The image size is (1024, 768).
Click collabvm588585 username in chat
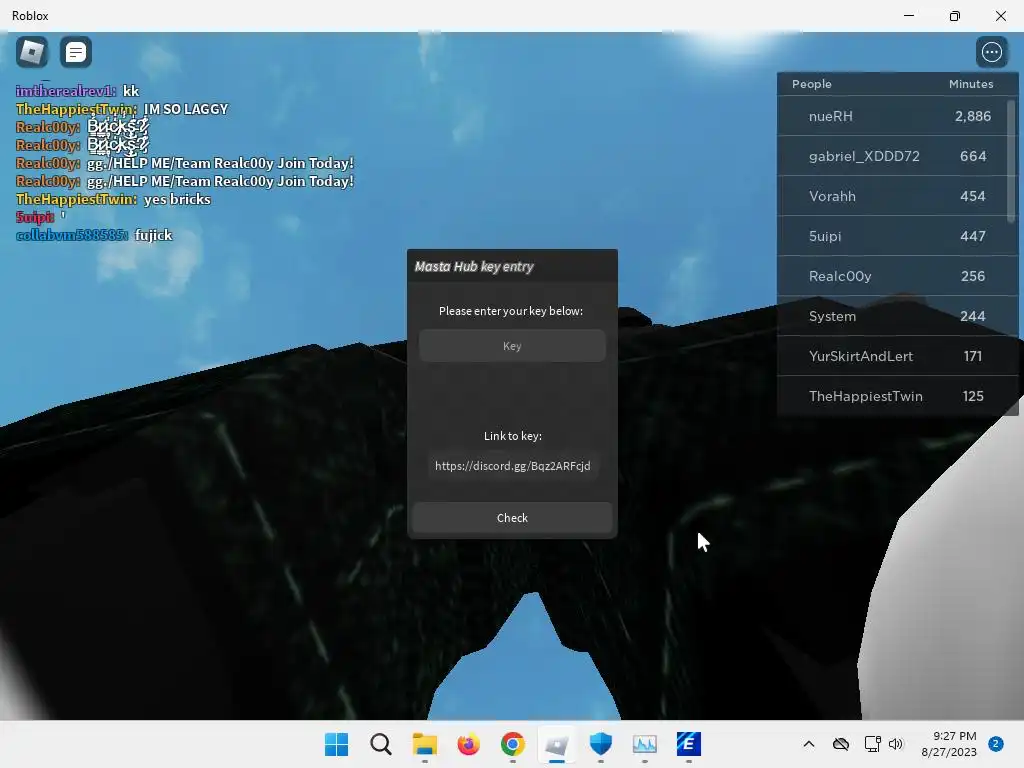coord(72,235)
